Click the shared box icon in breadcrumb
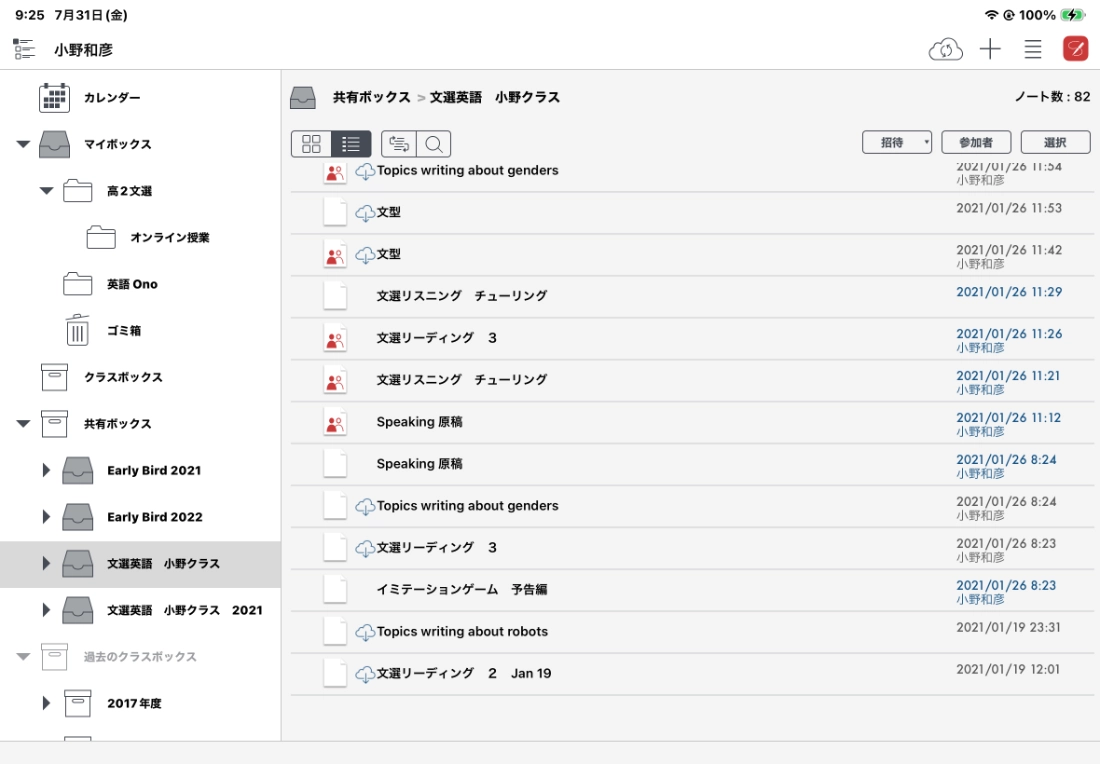 [303, 98]
